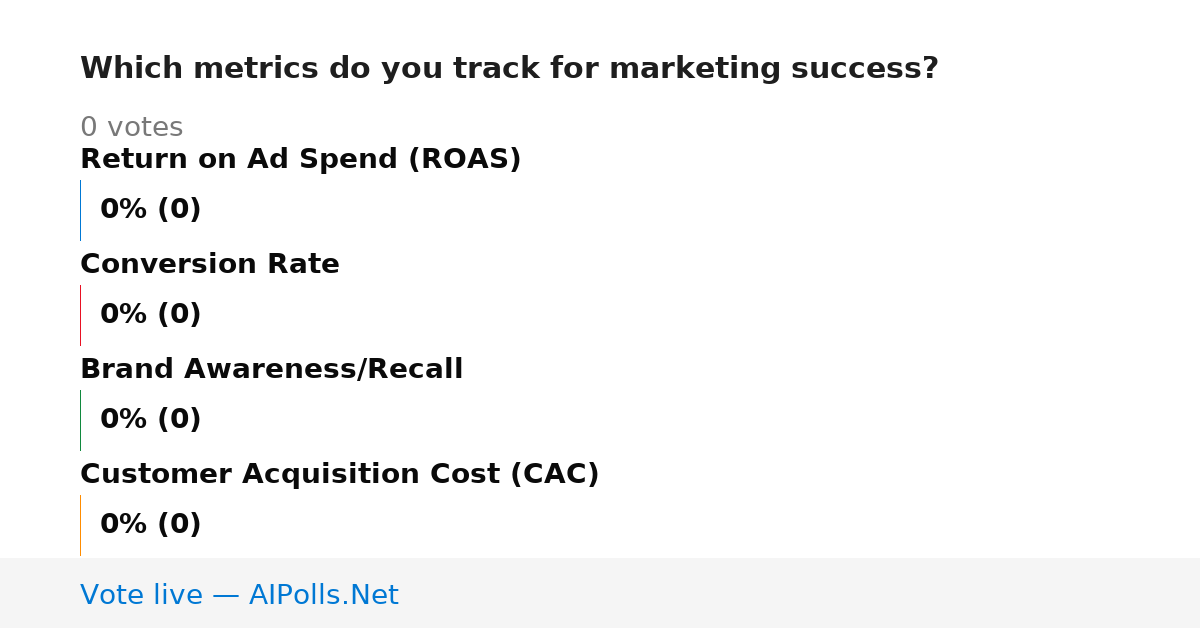Open the Vote live — AIPolls.Net link
The height and width of the screenshot is (628, 1200).
click(x=239, y=596)
